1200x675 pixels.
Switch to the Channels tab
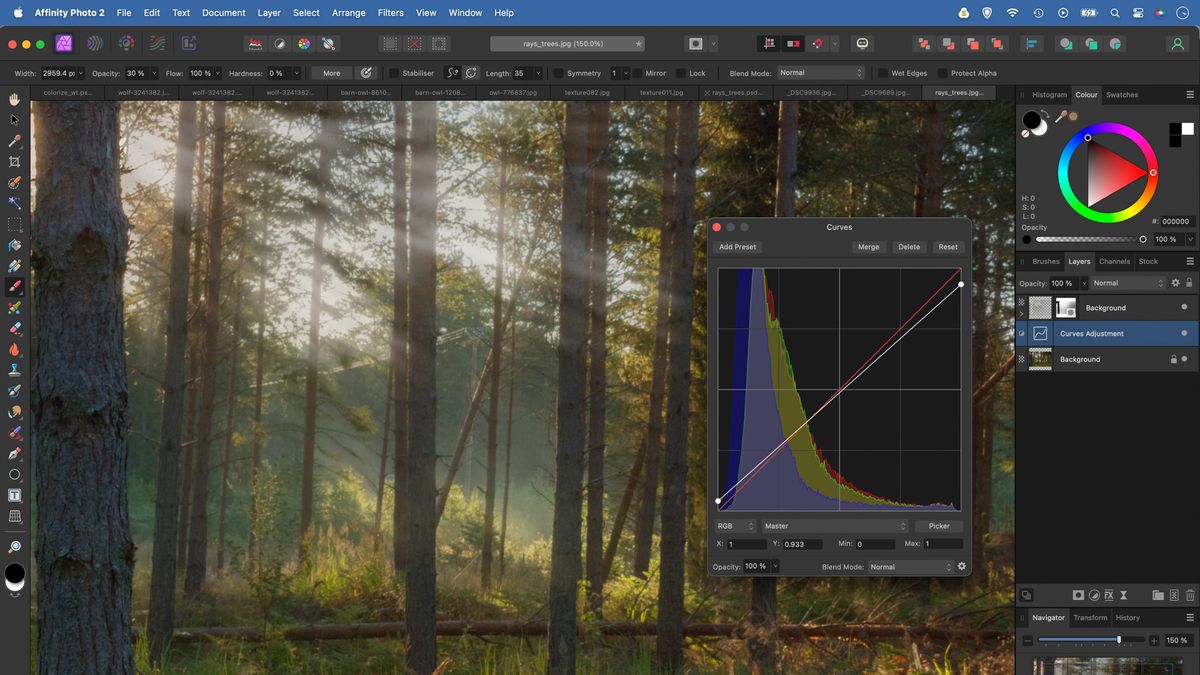pyautogui.click(x=1114, y=261)
